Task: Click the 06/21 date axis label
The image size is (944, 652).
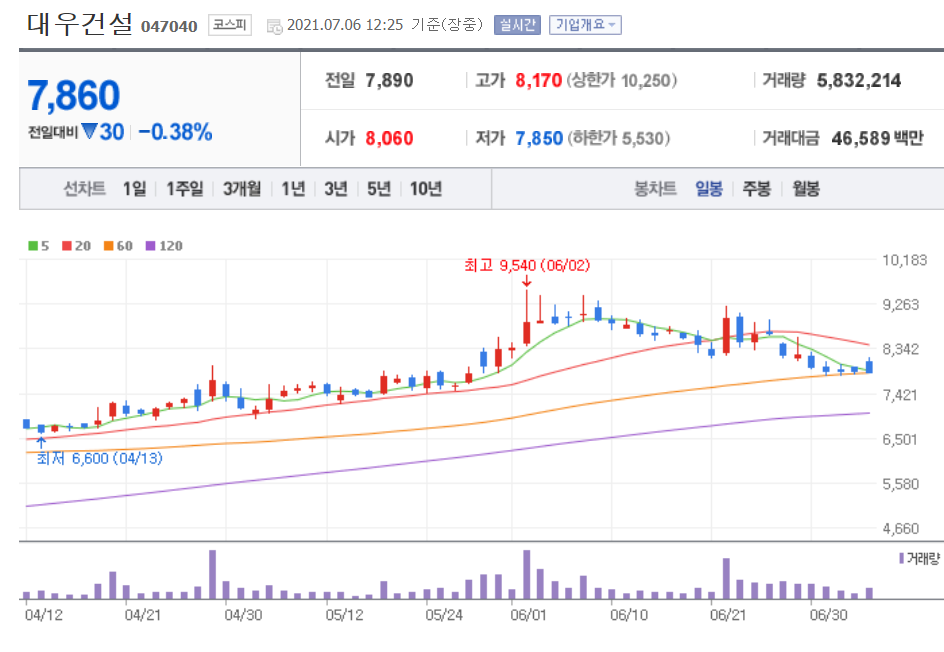Action: 728,615
